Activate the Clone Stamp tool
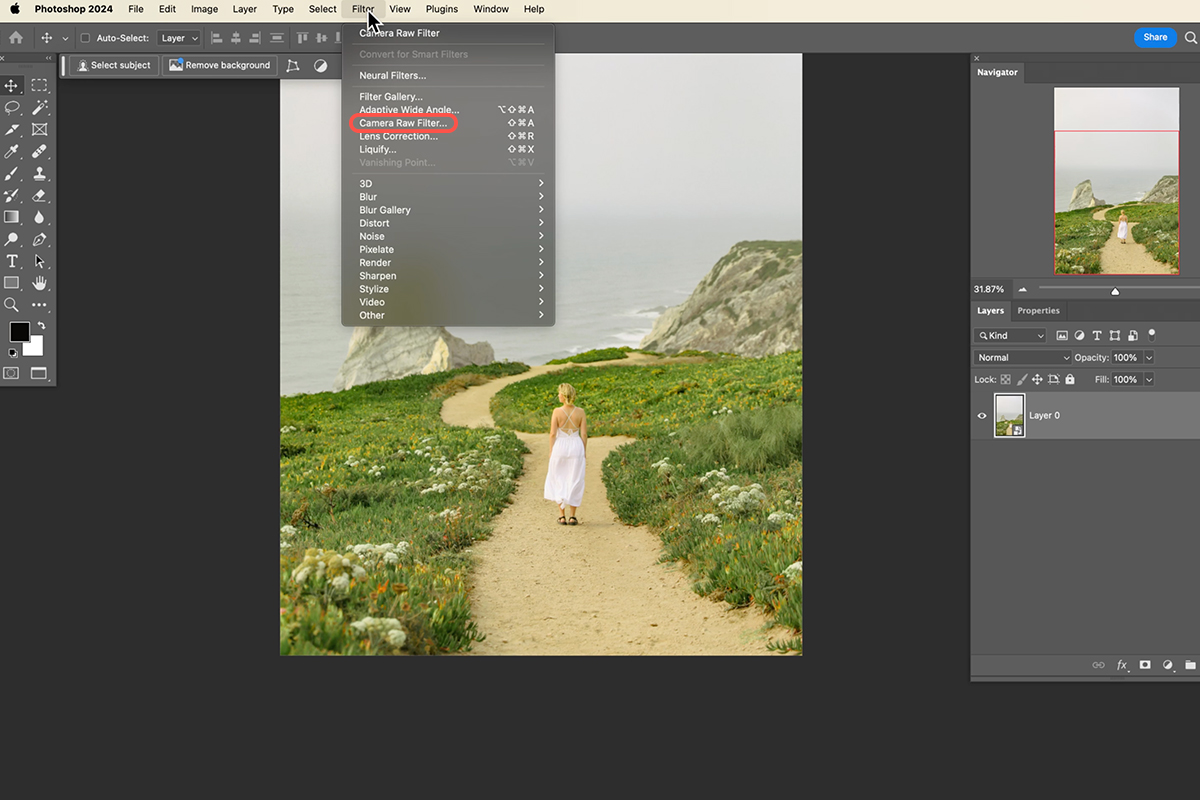1200x800 pixels. 39,174
